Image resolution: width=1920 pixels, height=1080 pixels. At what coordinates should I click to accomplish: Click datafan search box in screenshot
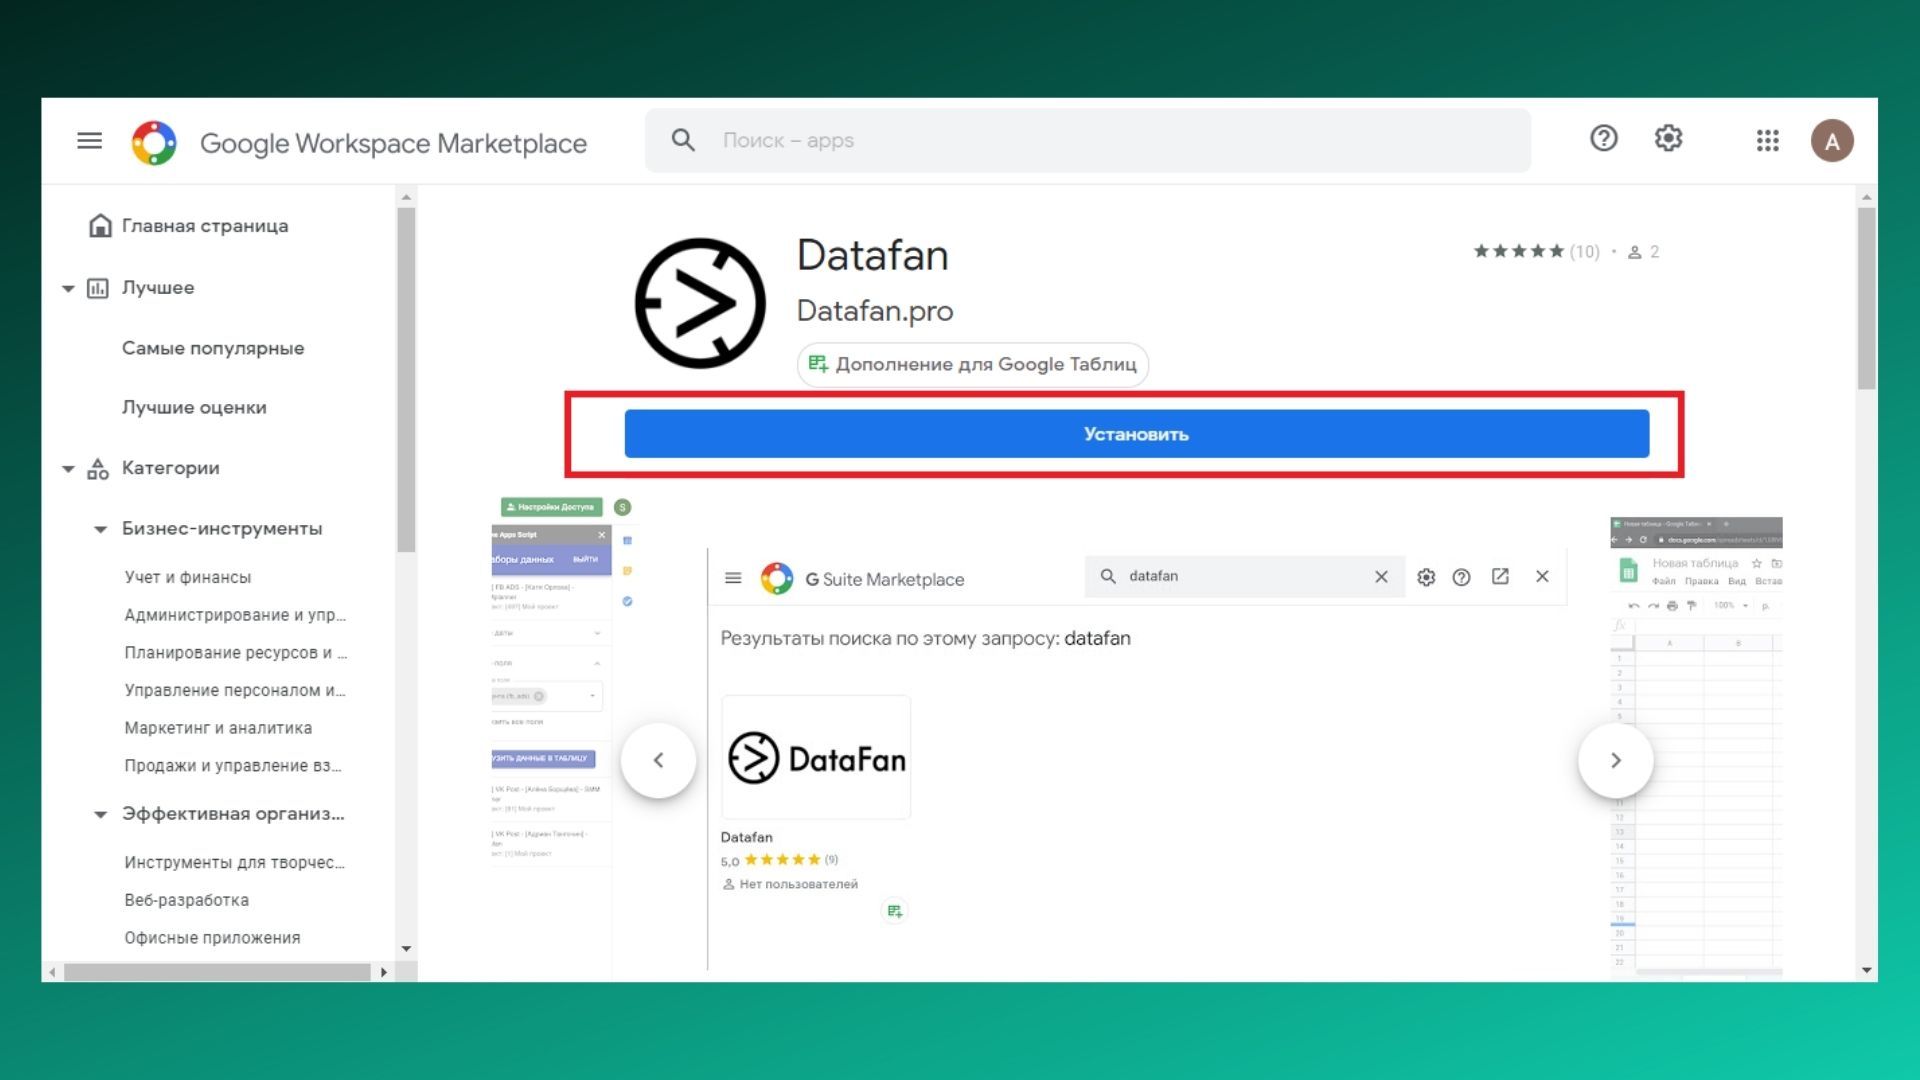1245,576
